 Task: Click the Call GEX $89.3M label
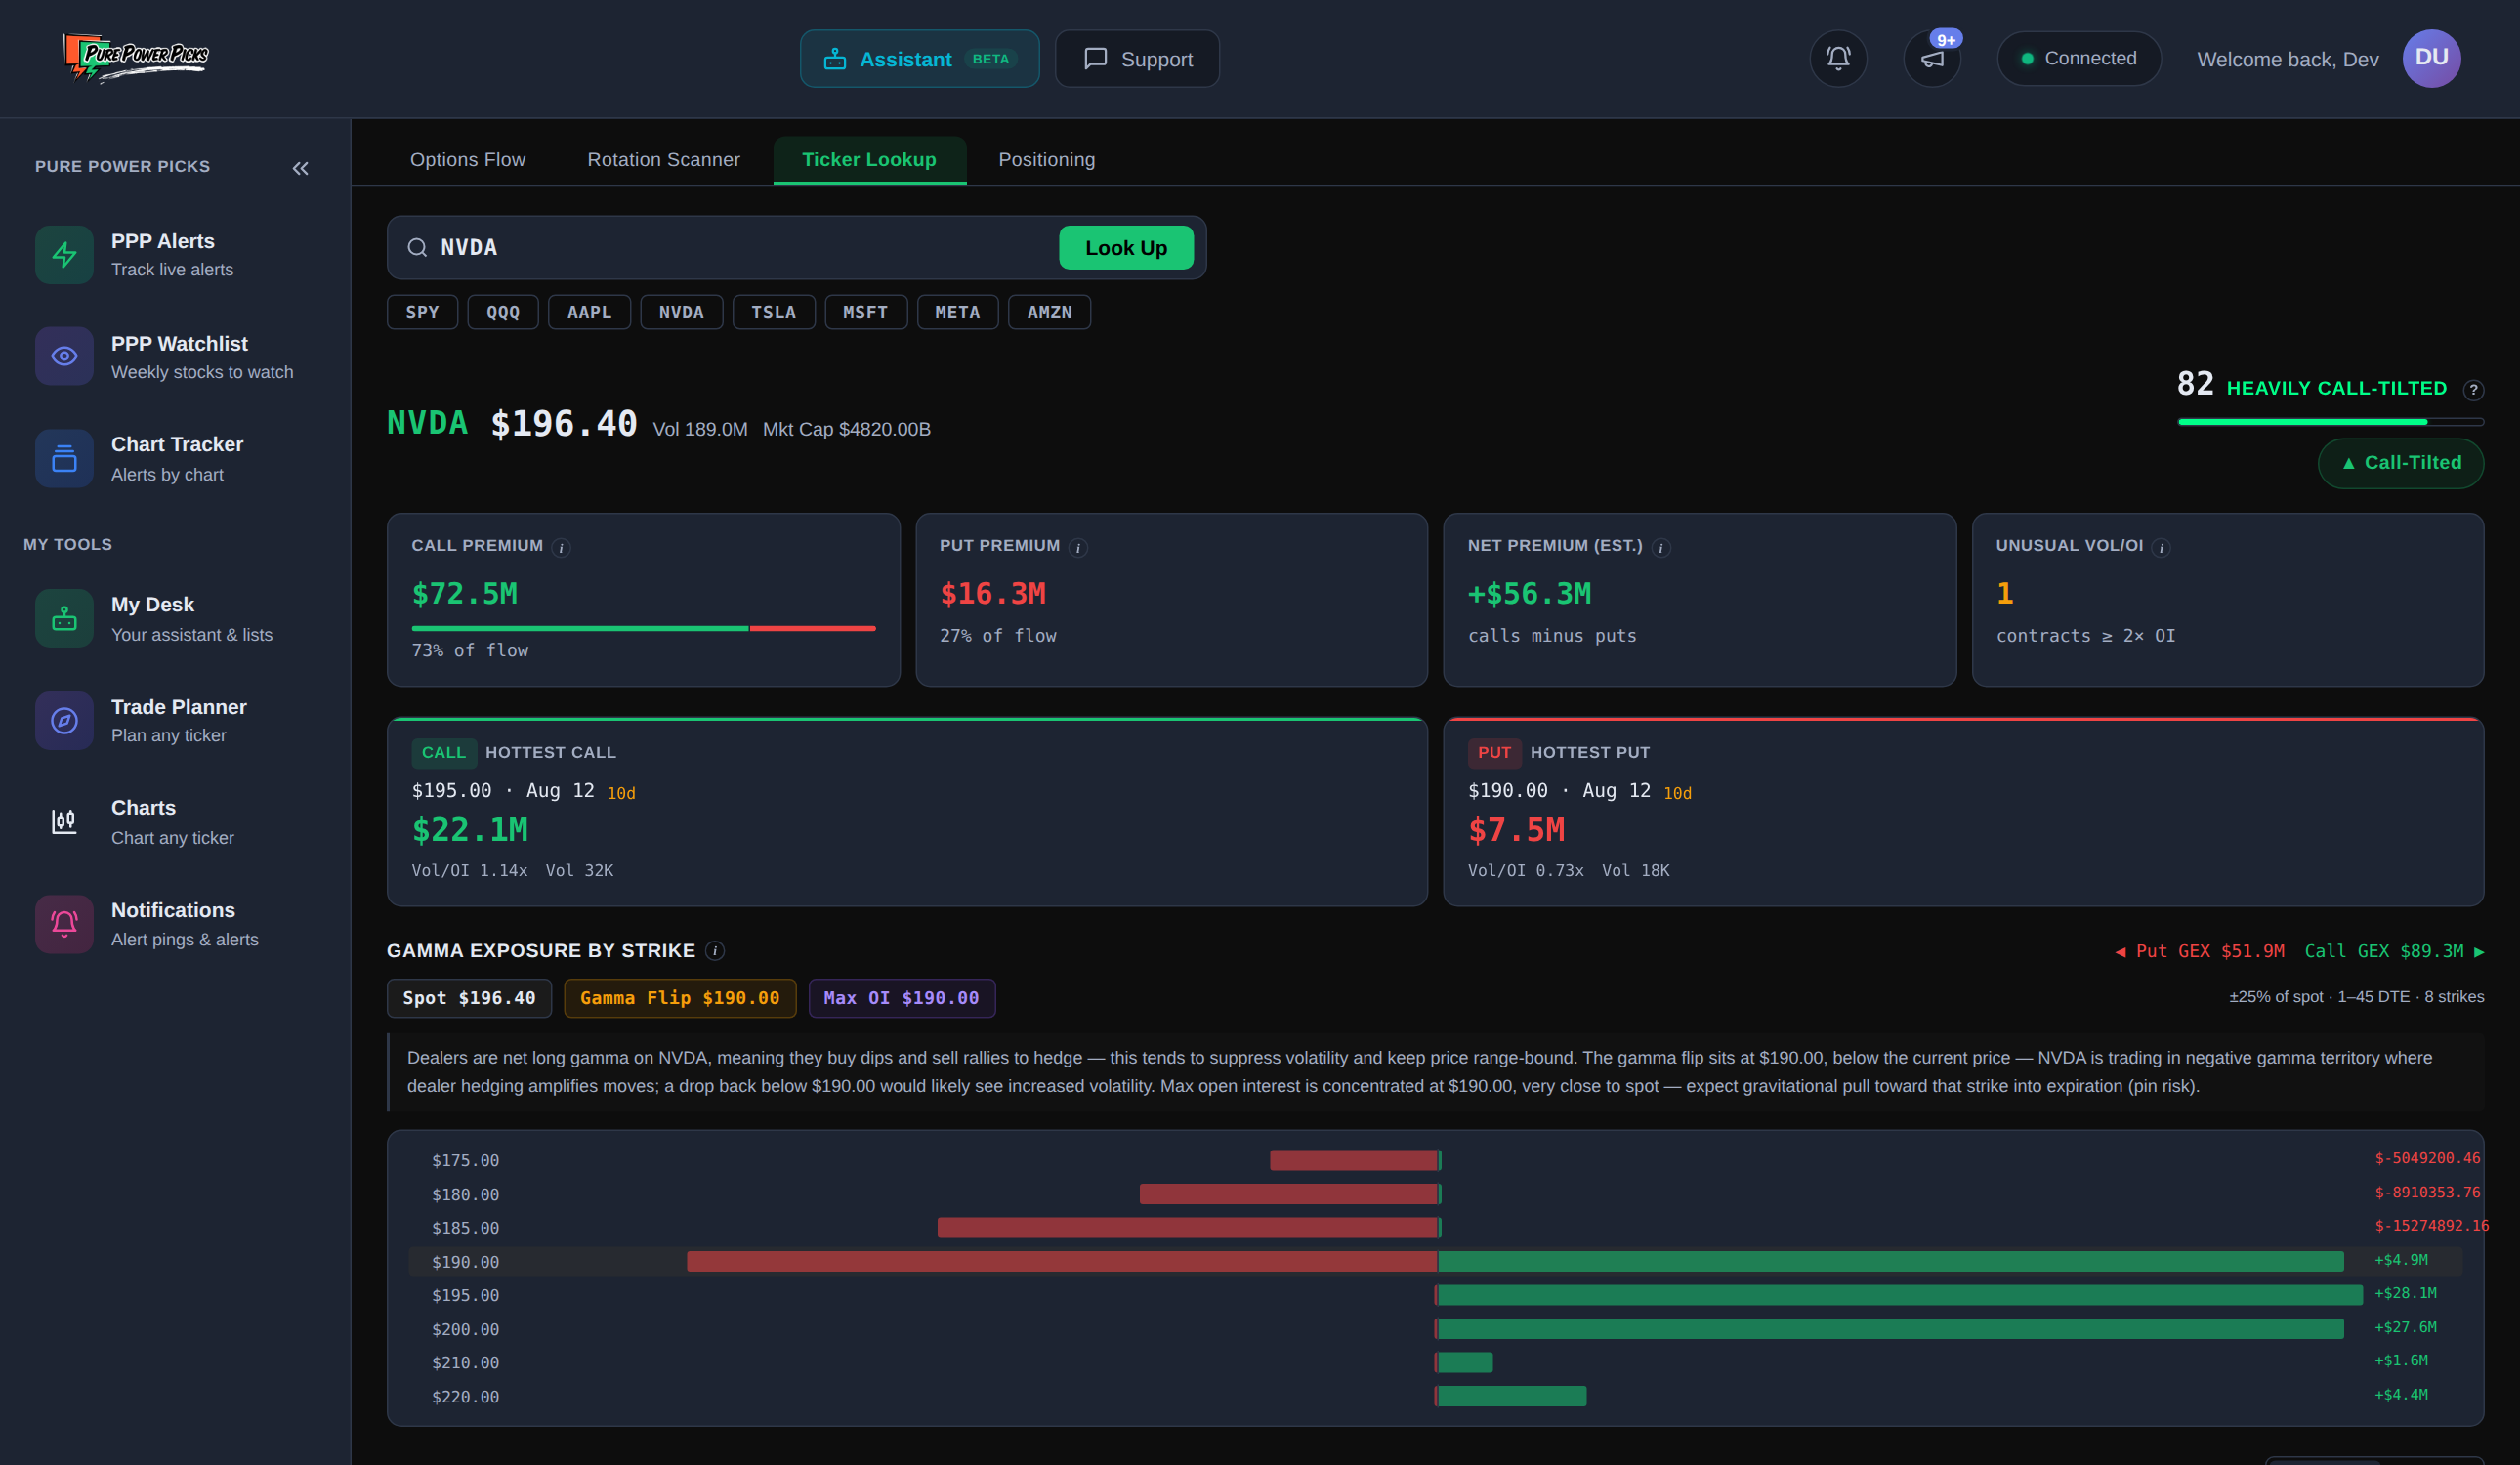click(2394, 951)
